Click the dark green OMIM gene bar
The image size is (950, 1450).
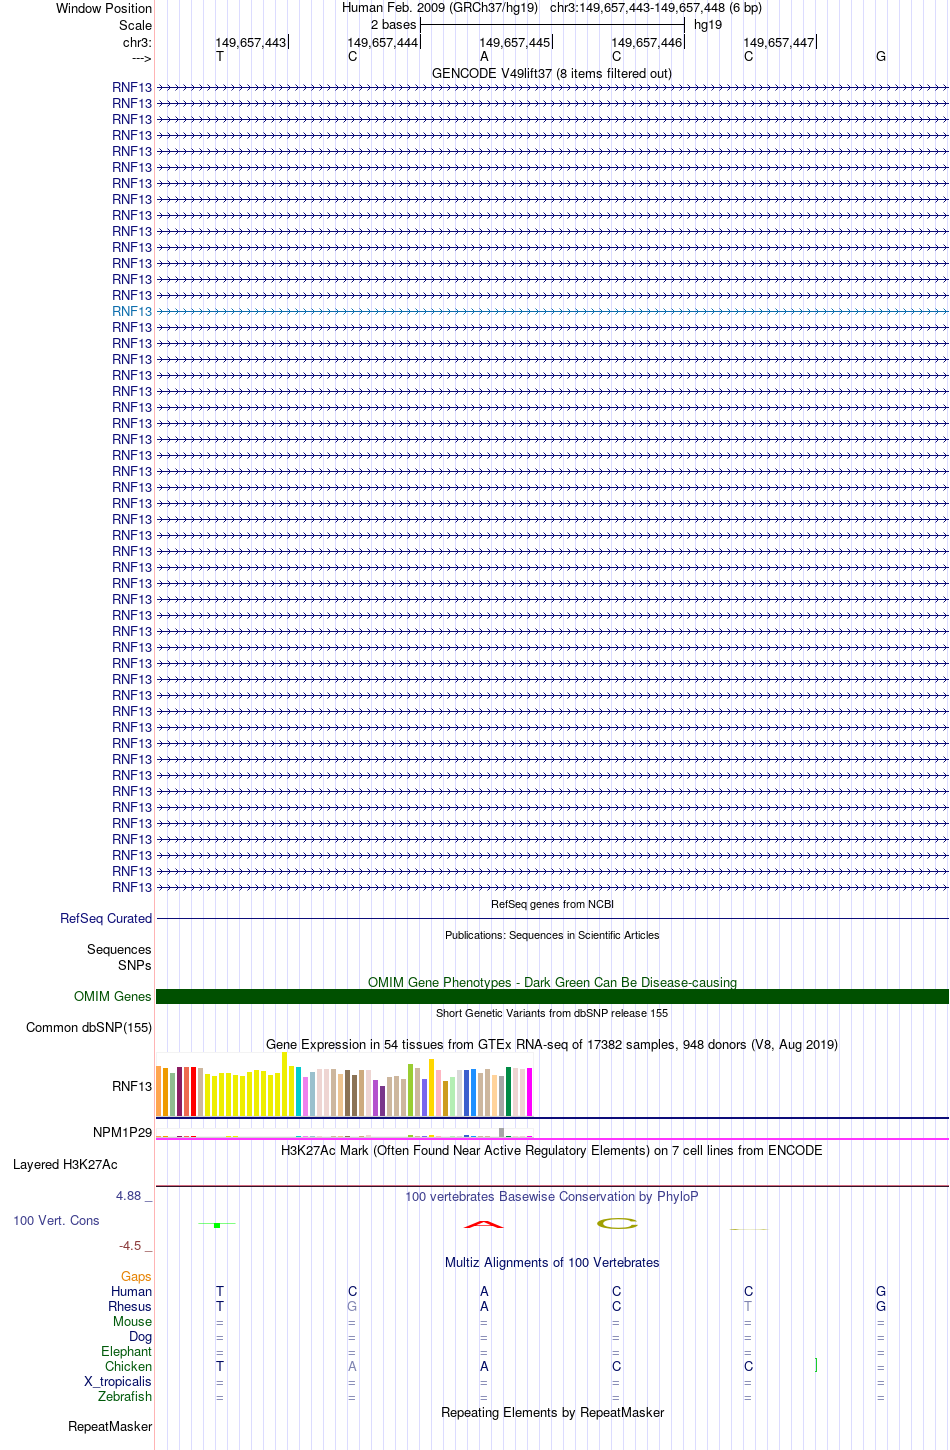point(552,996)
